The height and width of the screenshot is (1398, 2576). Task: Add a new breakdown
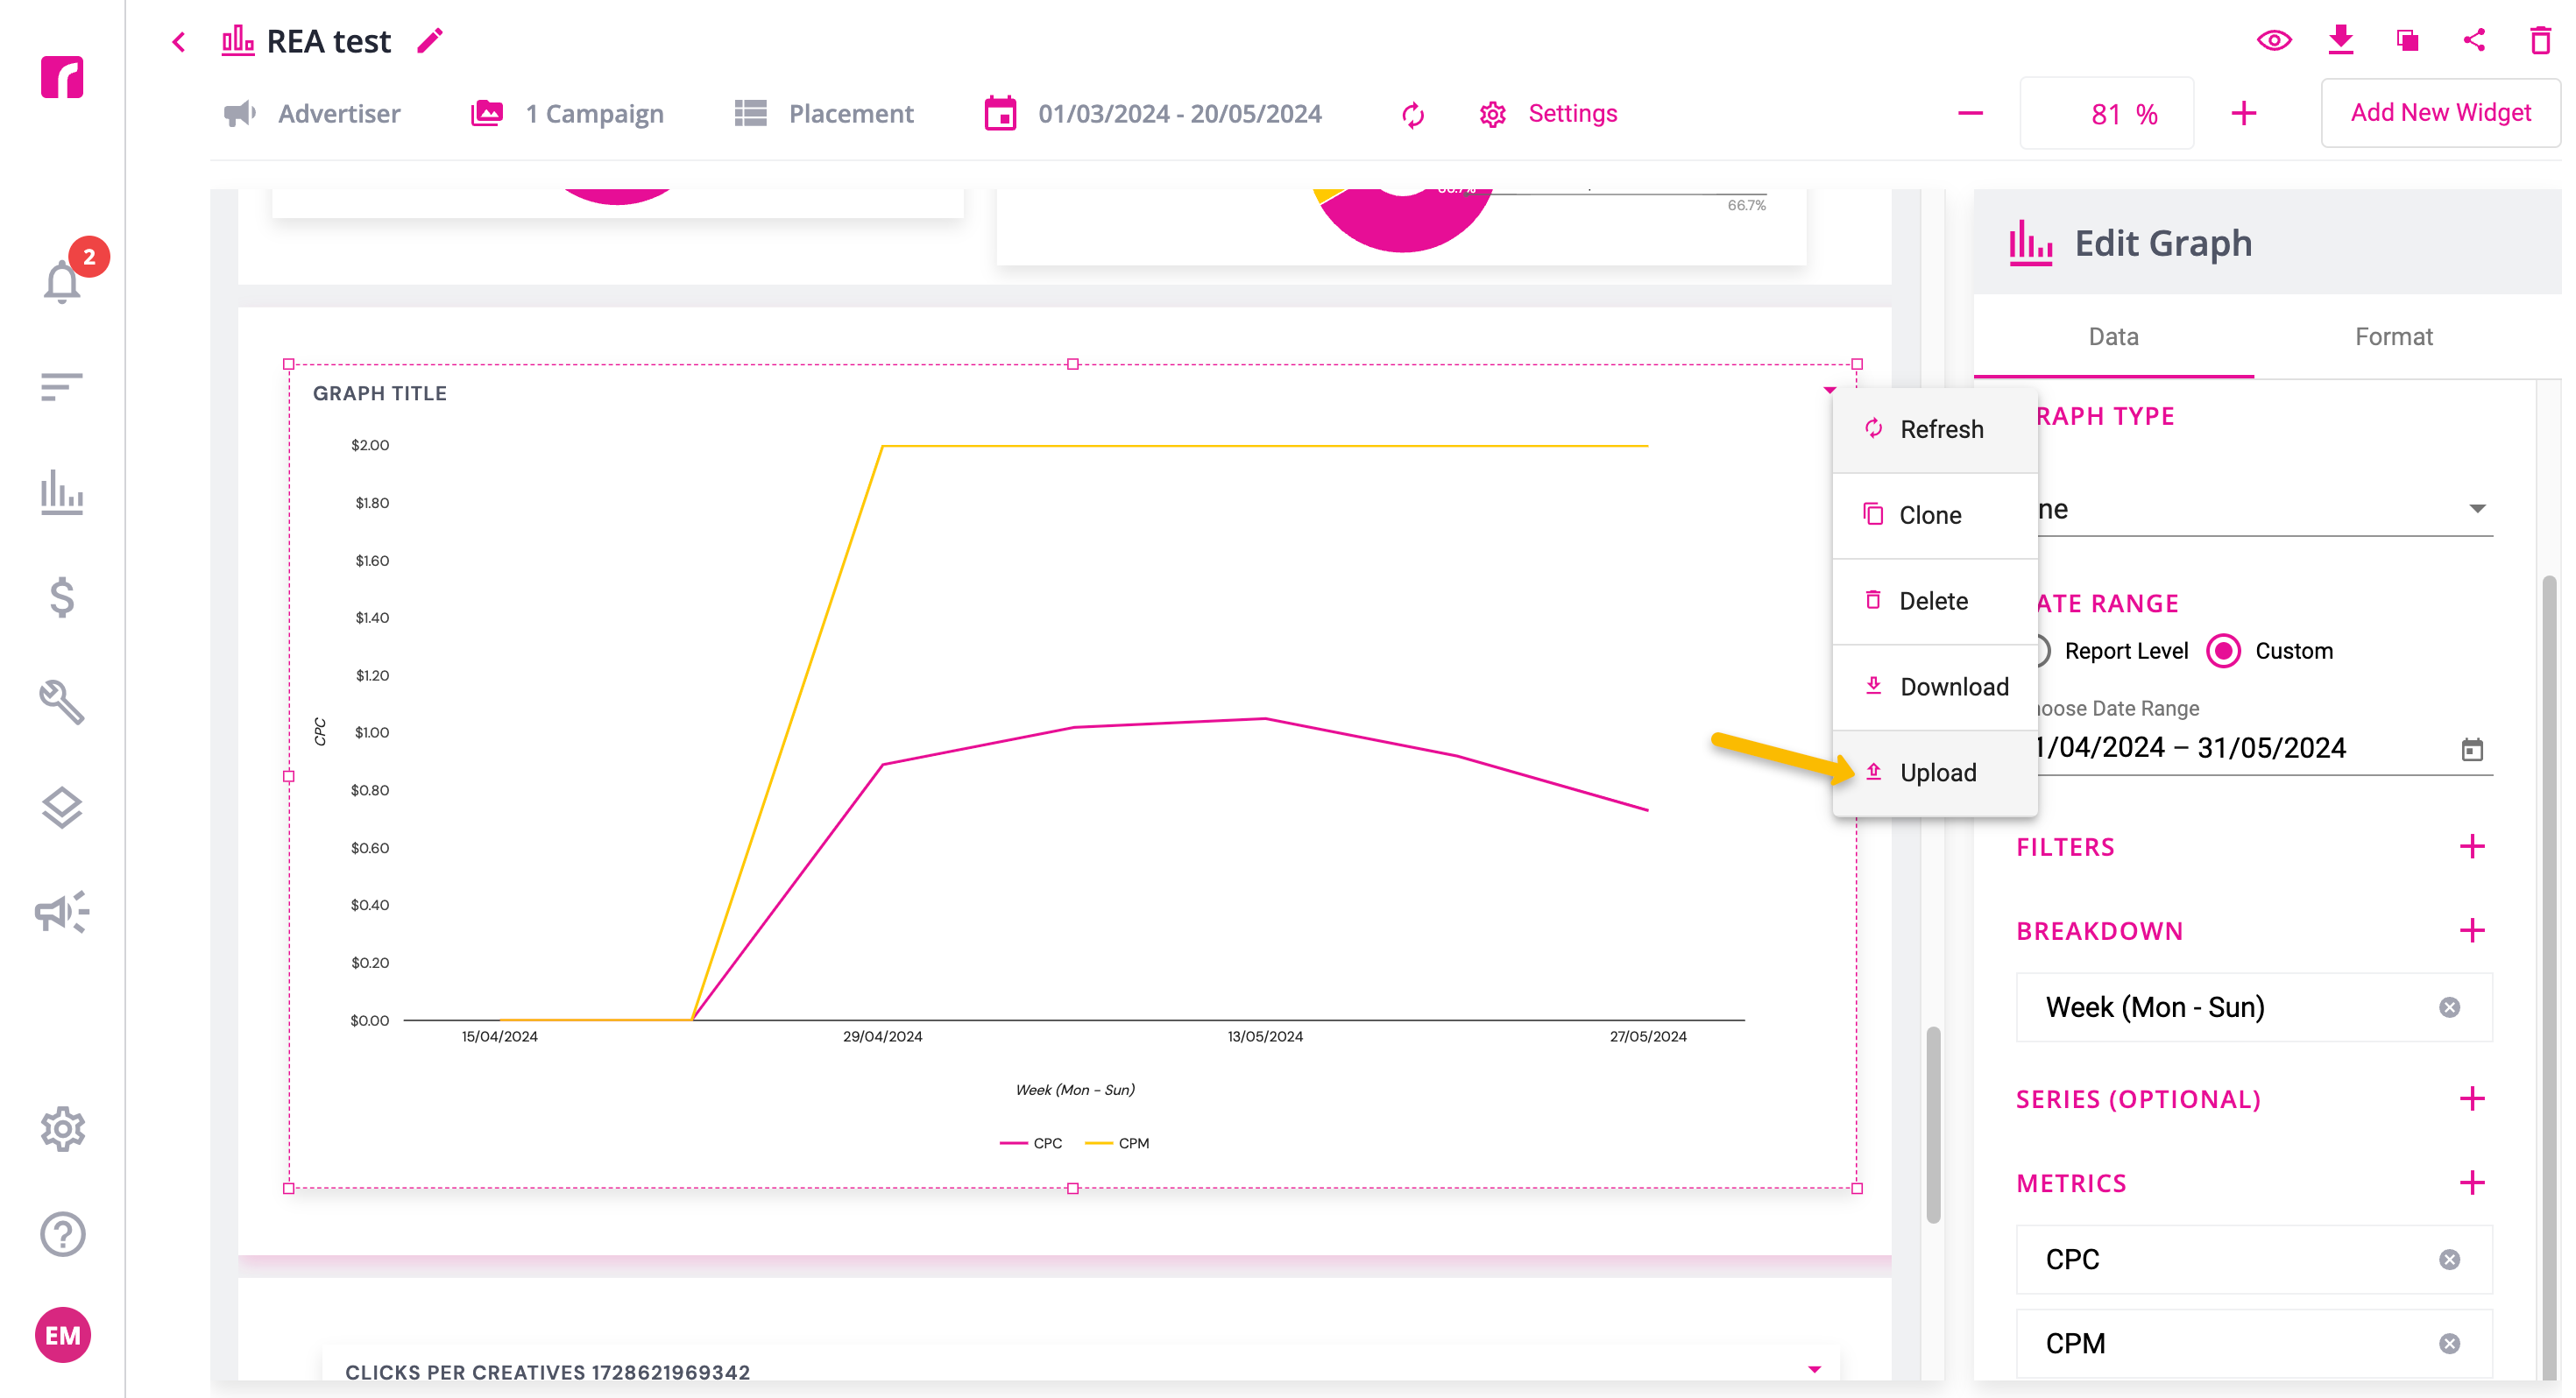(x=2471, y=931)
